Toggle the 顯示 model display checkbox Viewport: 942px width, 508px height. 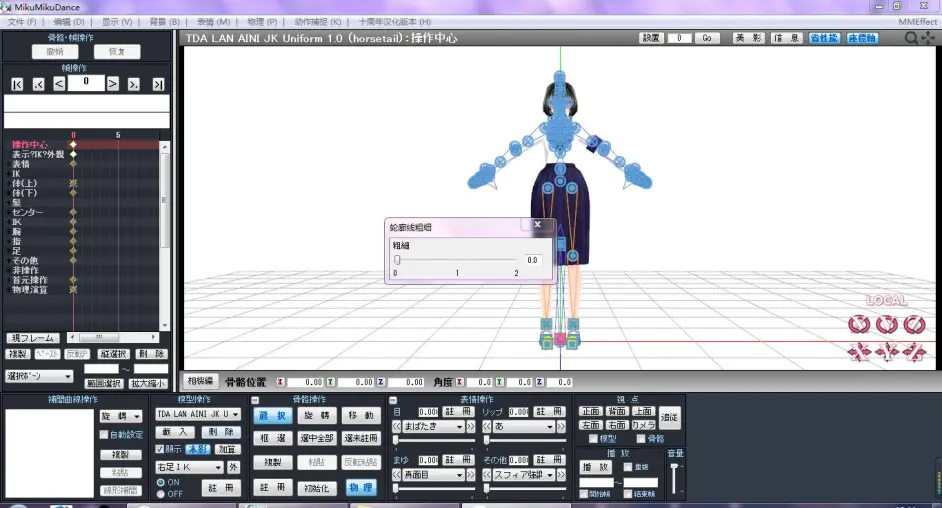[x=160, y=449]
